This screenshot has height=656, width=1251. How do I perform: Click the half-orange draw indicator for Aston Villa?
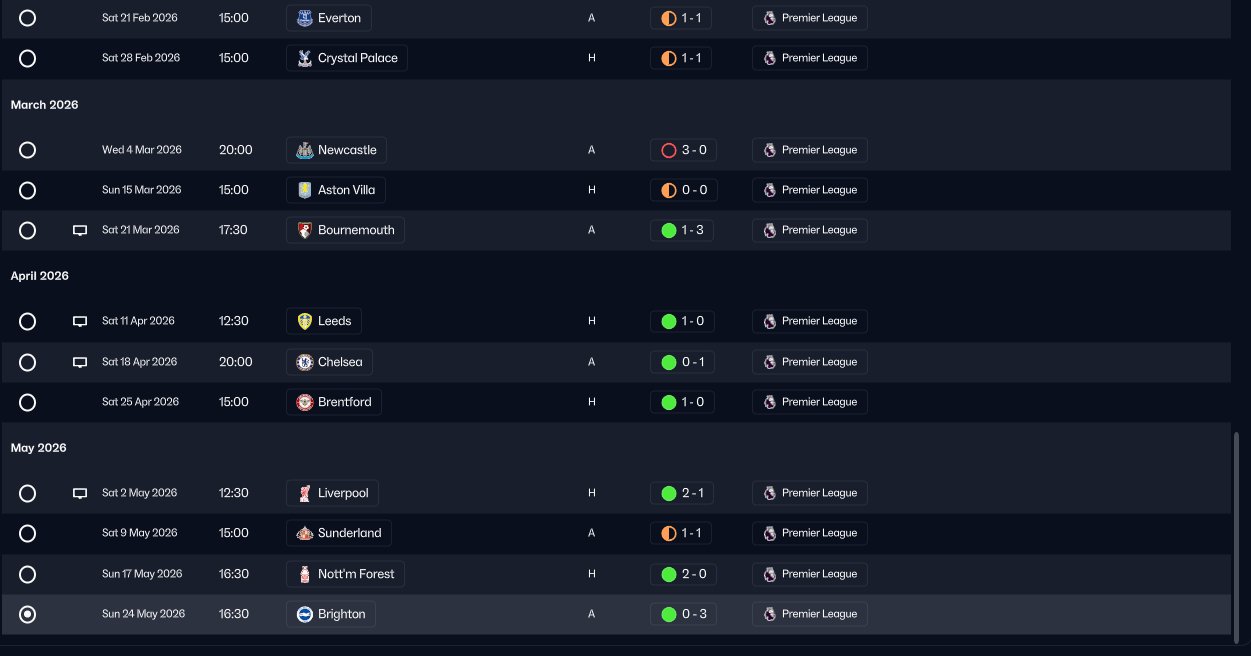coord(669,190)
